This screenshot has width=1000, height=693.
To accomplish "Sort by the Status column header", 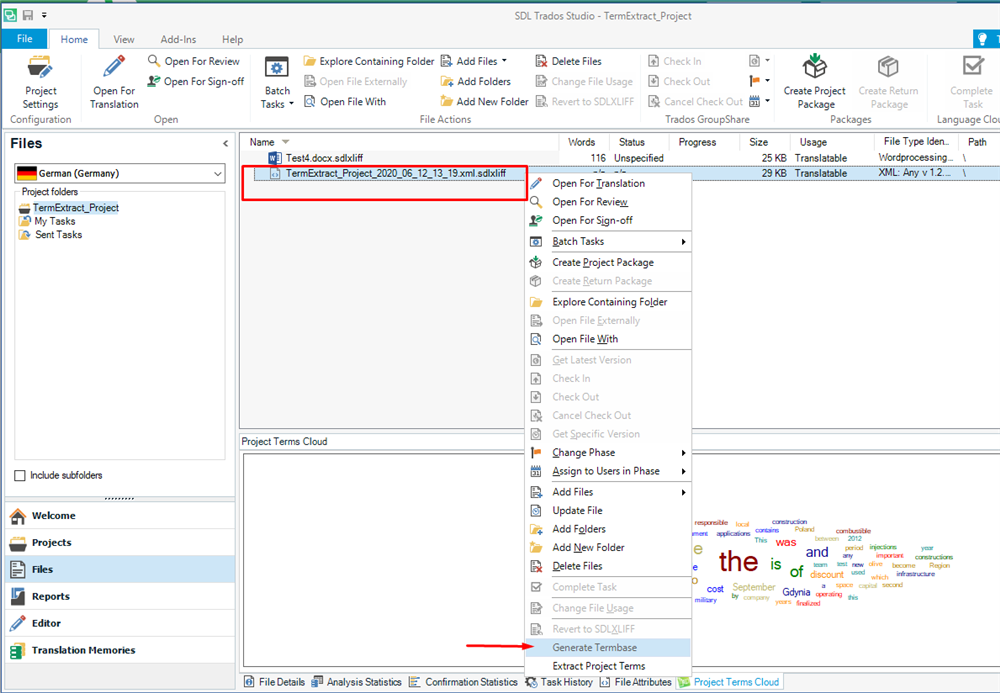I will click(631, 142).
